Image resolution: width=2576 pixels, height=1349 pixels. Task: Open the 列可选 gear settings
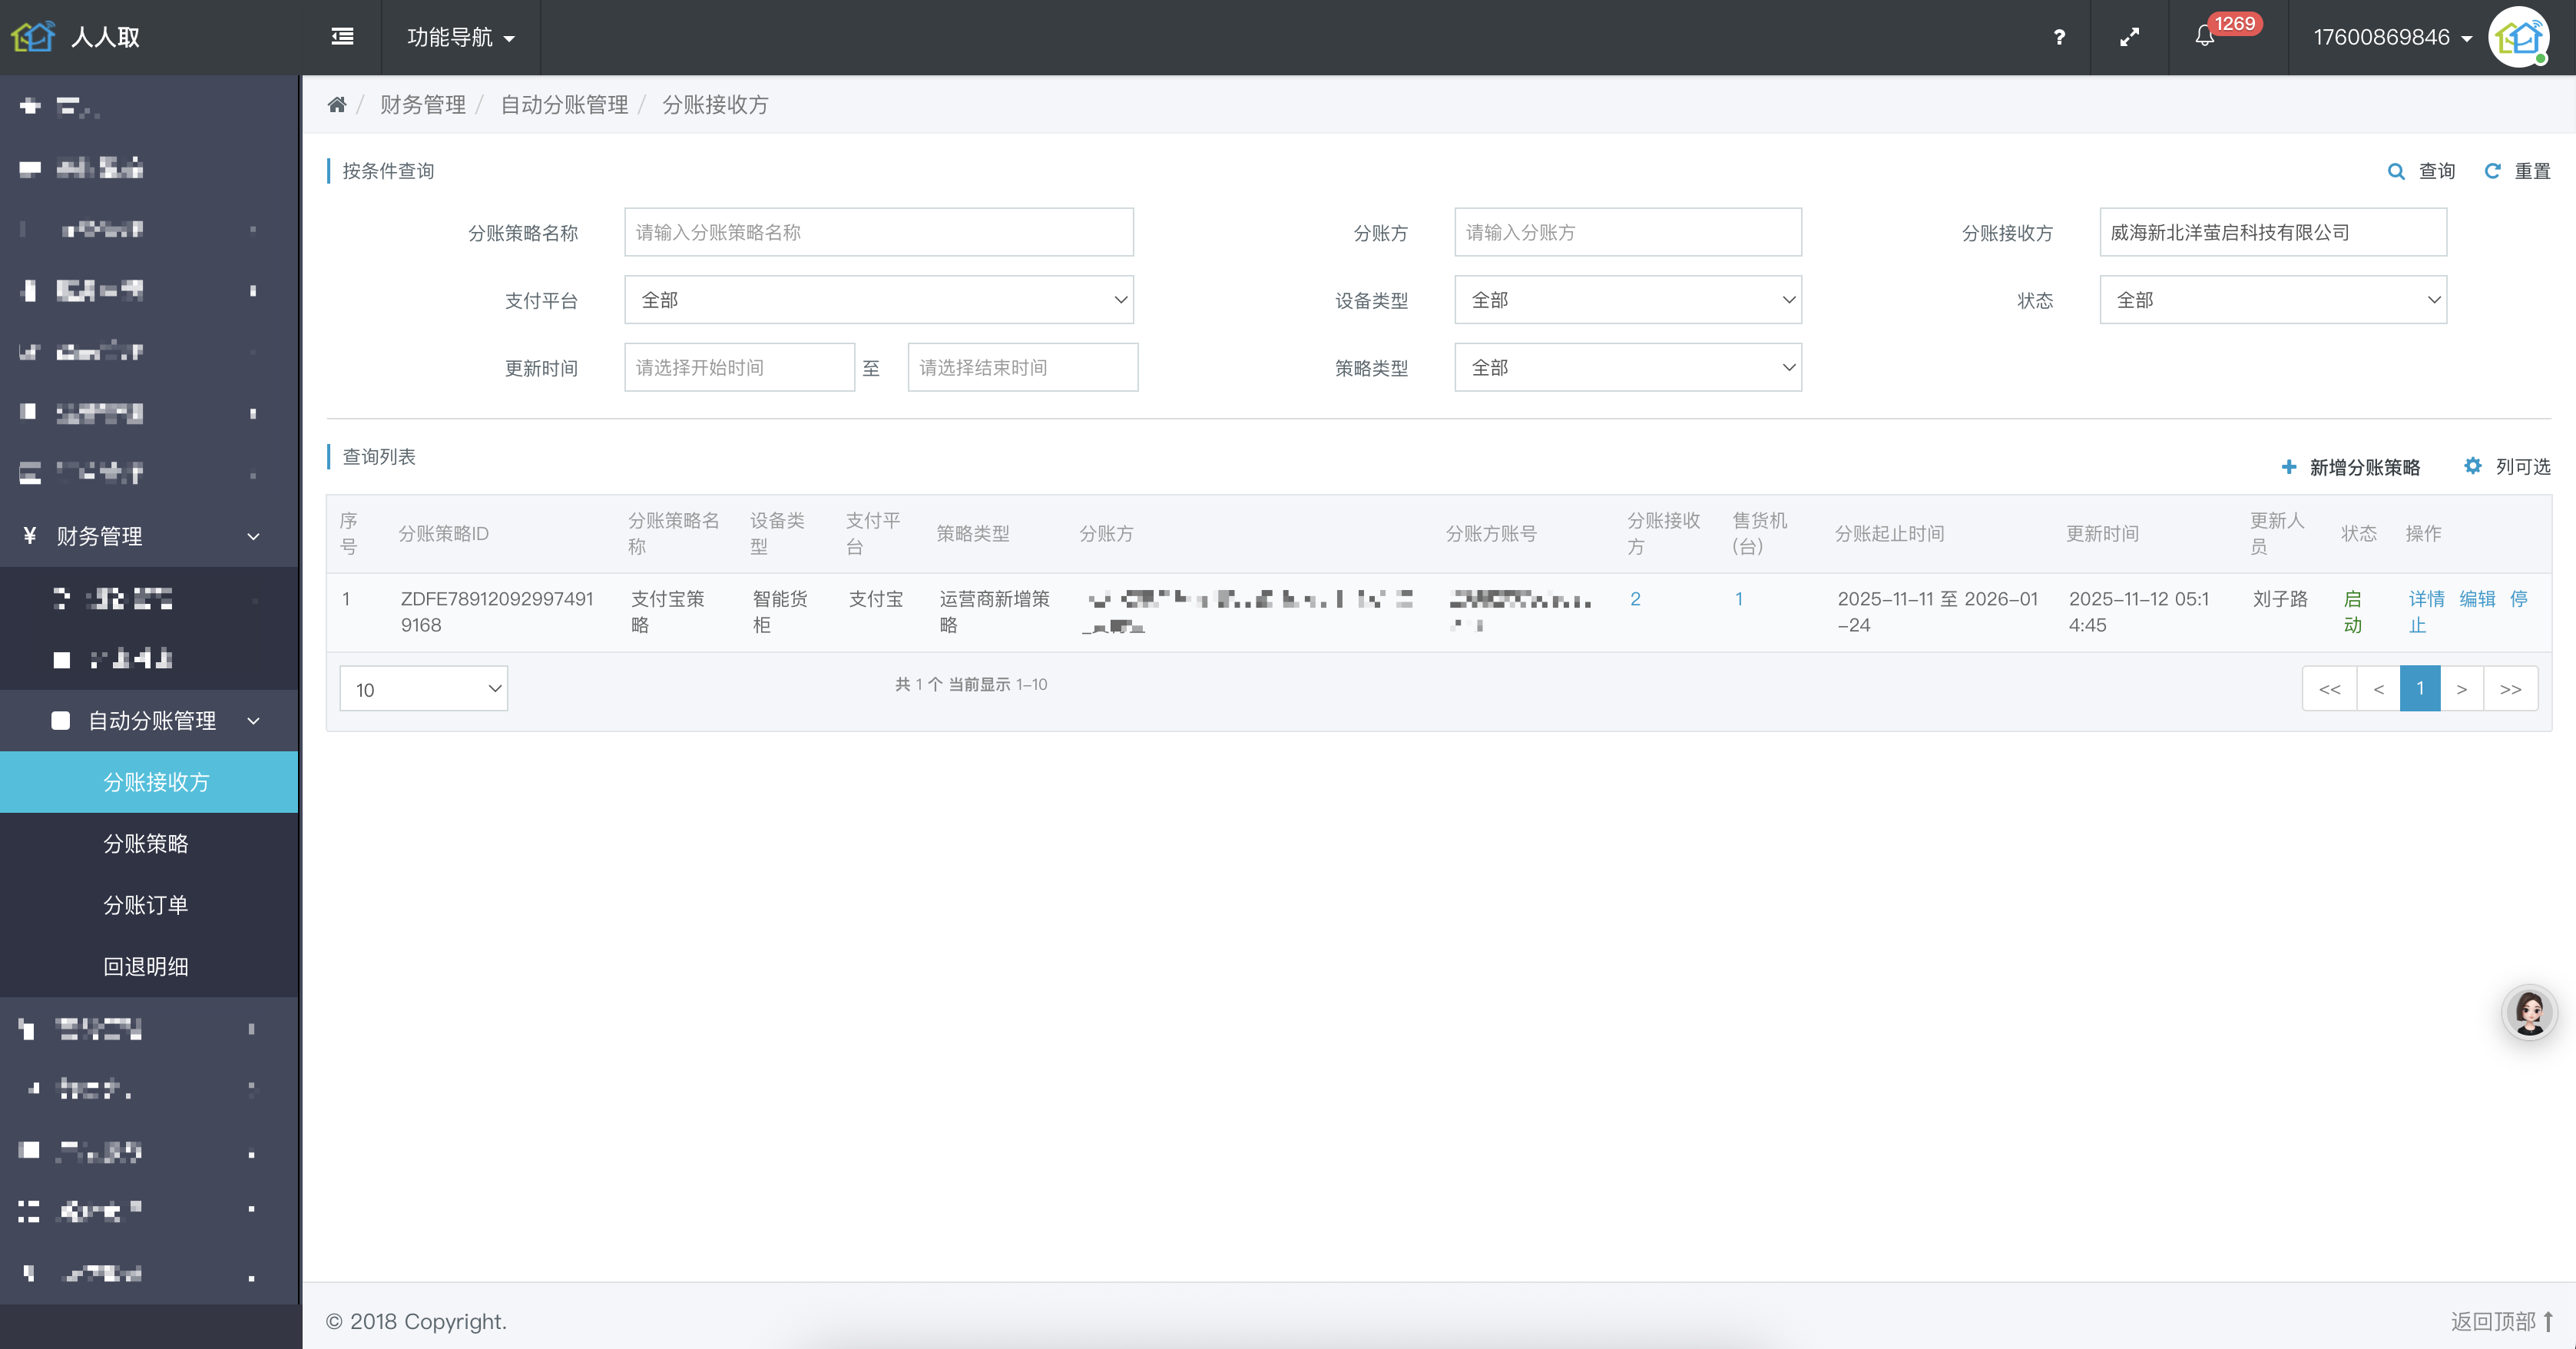[2472, 466]
